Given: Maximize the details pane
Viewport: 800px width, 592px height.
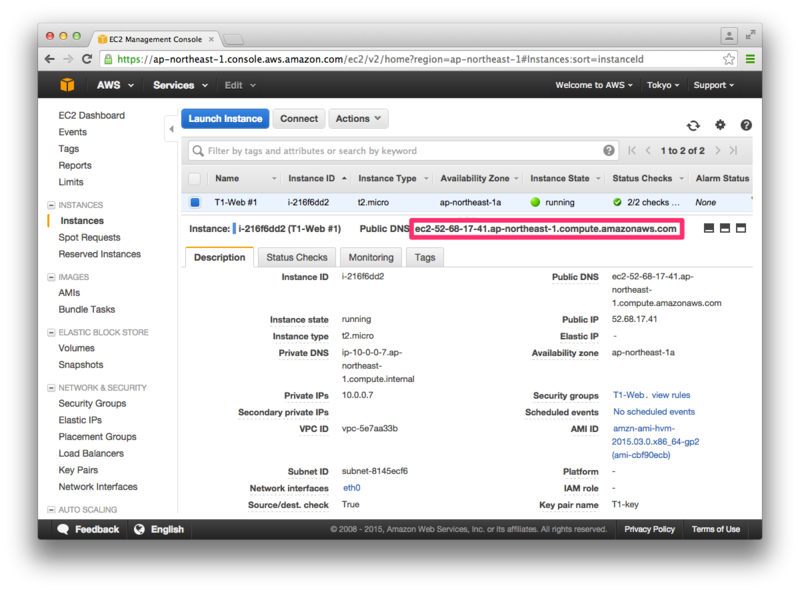Looking at the screenshot, I should point(741,228).
